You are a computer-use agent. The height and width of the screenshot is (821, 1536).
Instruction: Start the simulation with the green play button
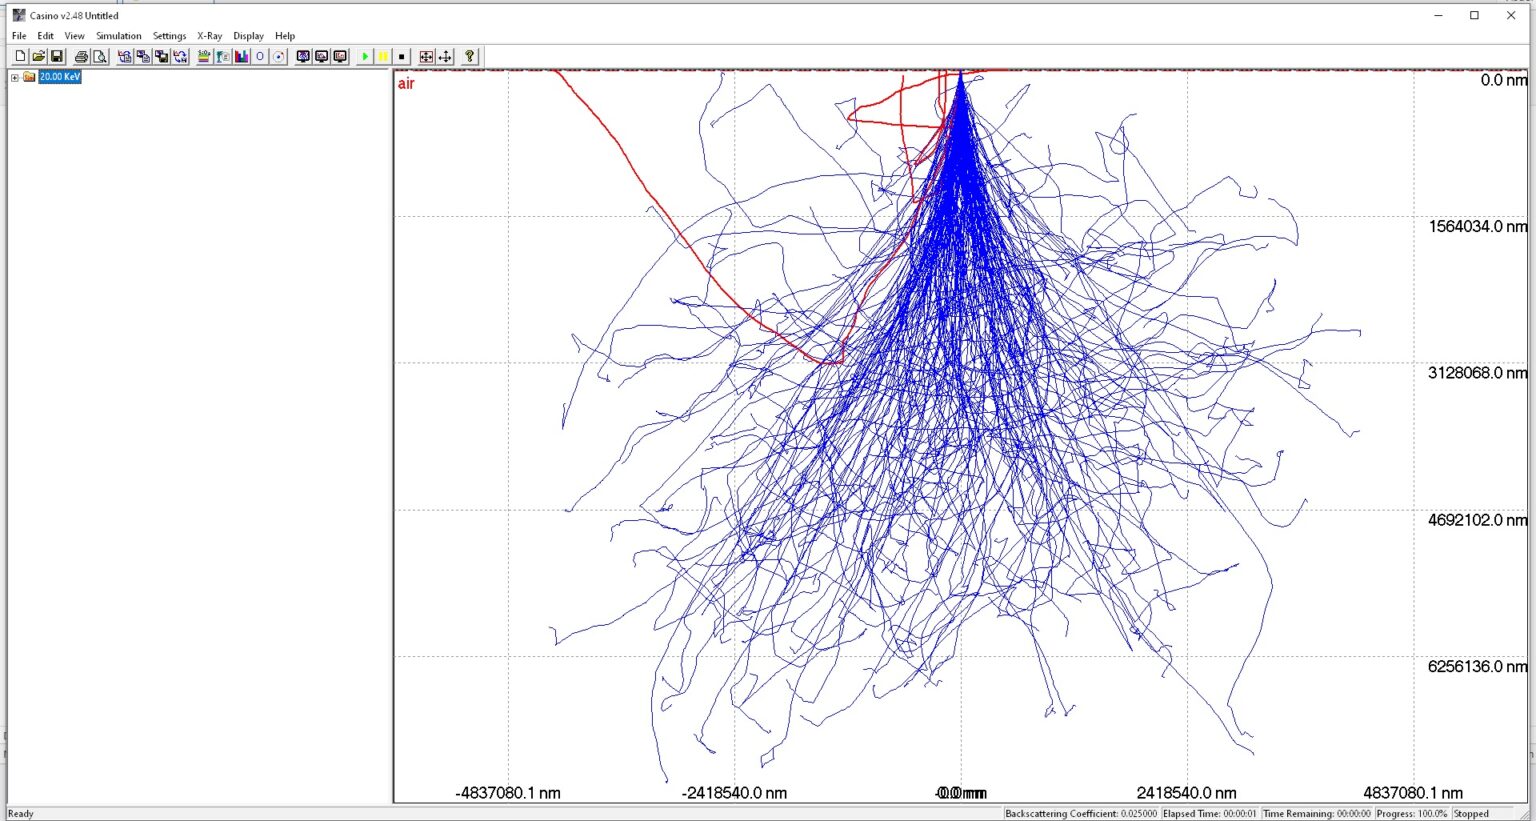coord(364,57)
